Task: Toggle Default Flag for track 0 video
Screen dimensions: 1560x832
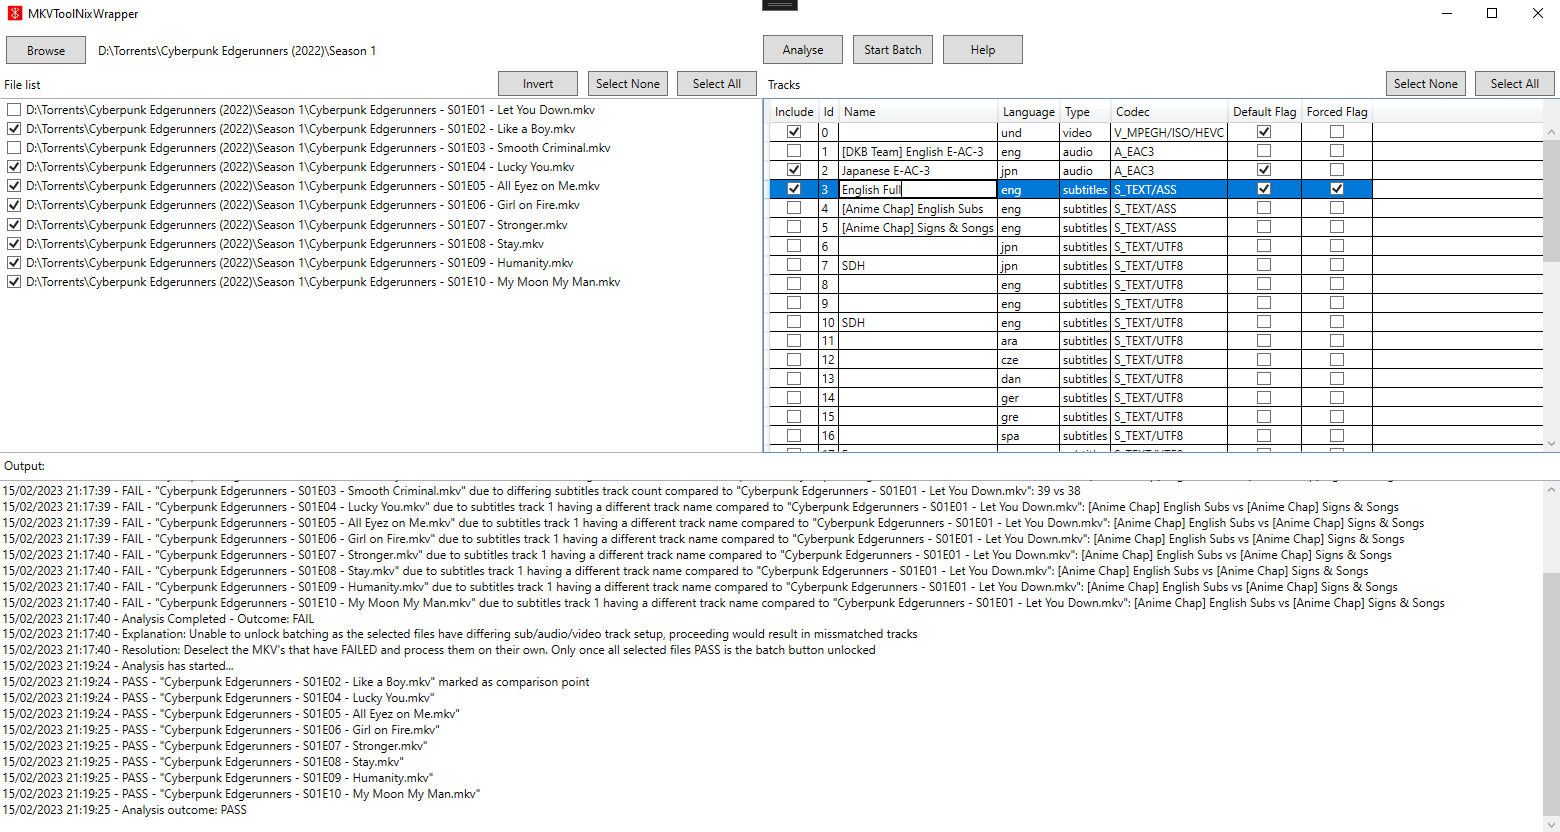Action: point(1264,132)
